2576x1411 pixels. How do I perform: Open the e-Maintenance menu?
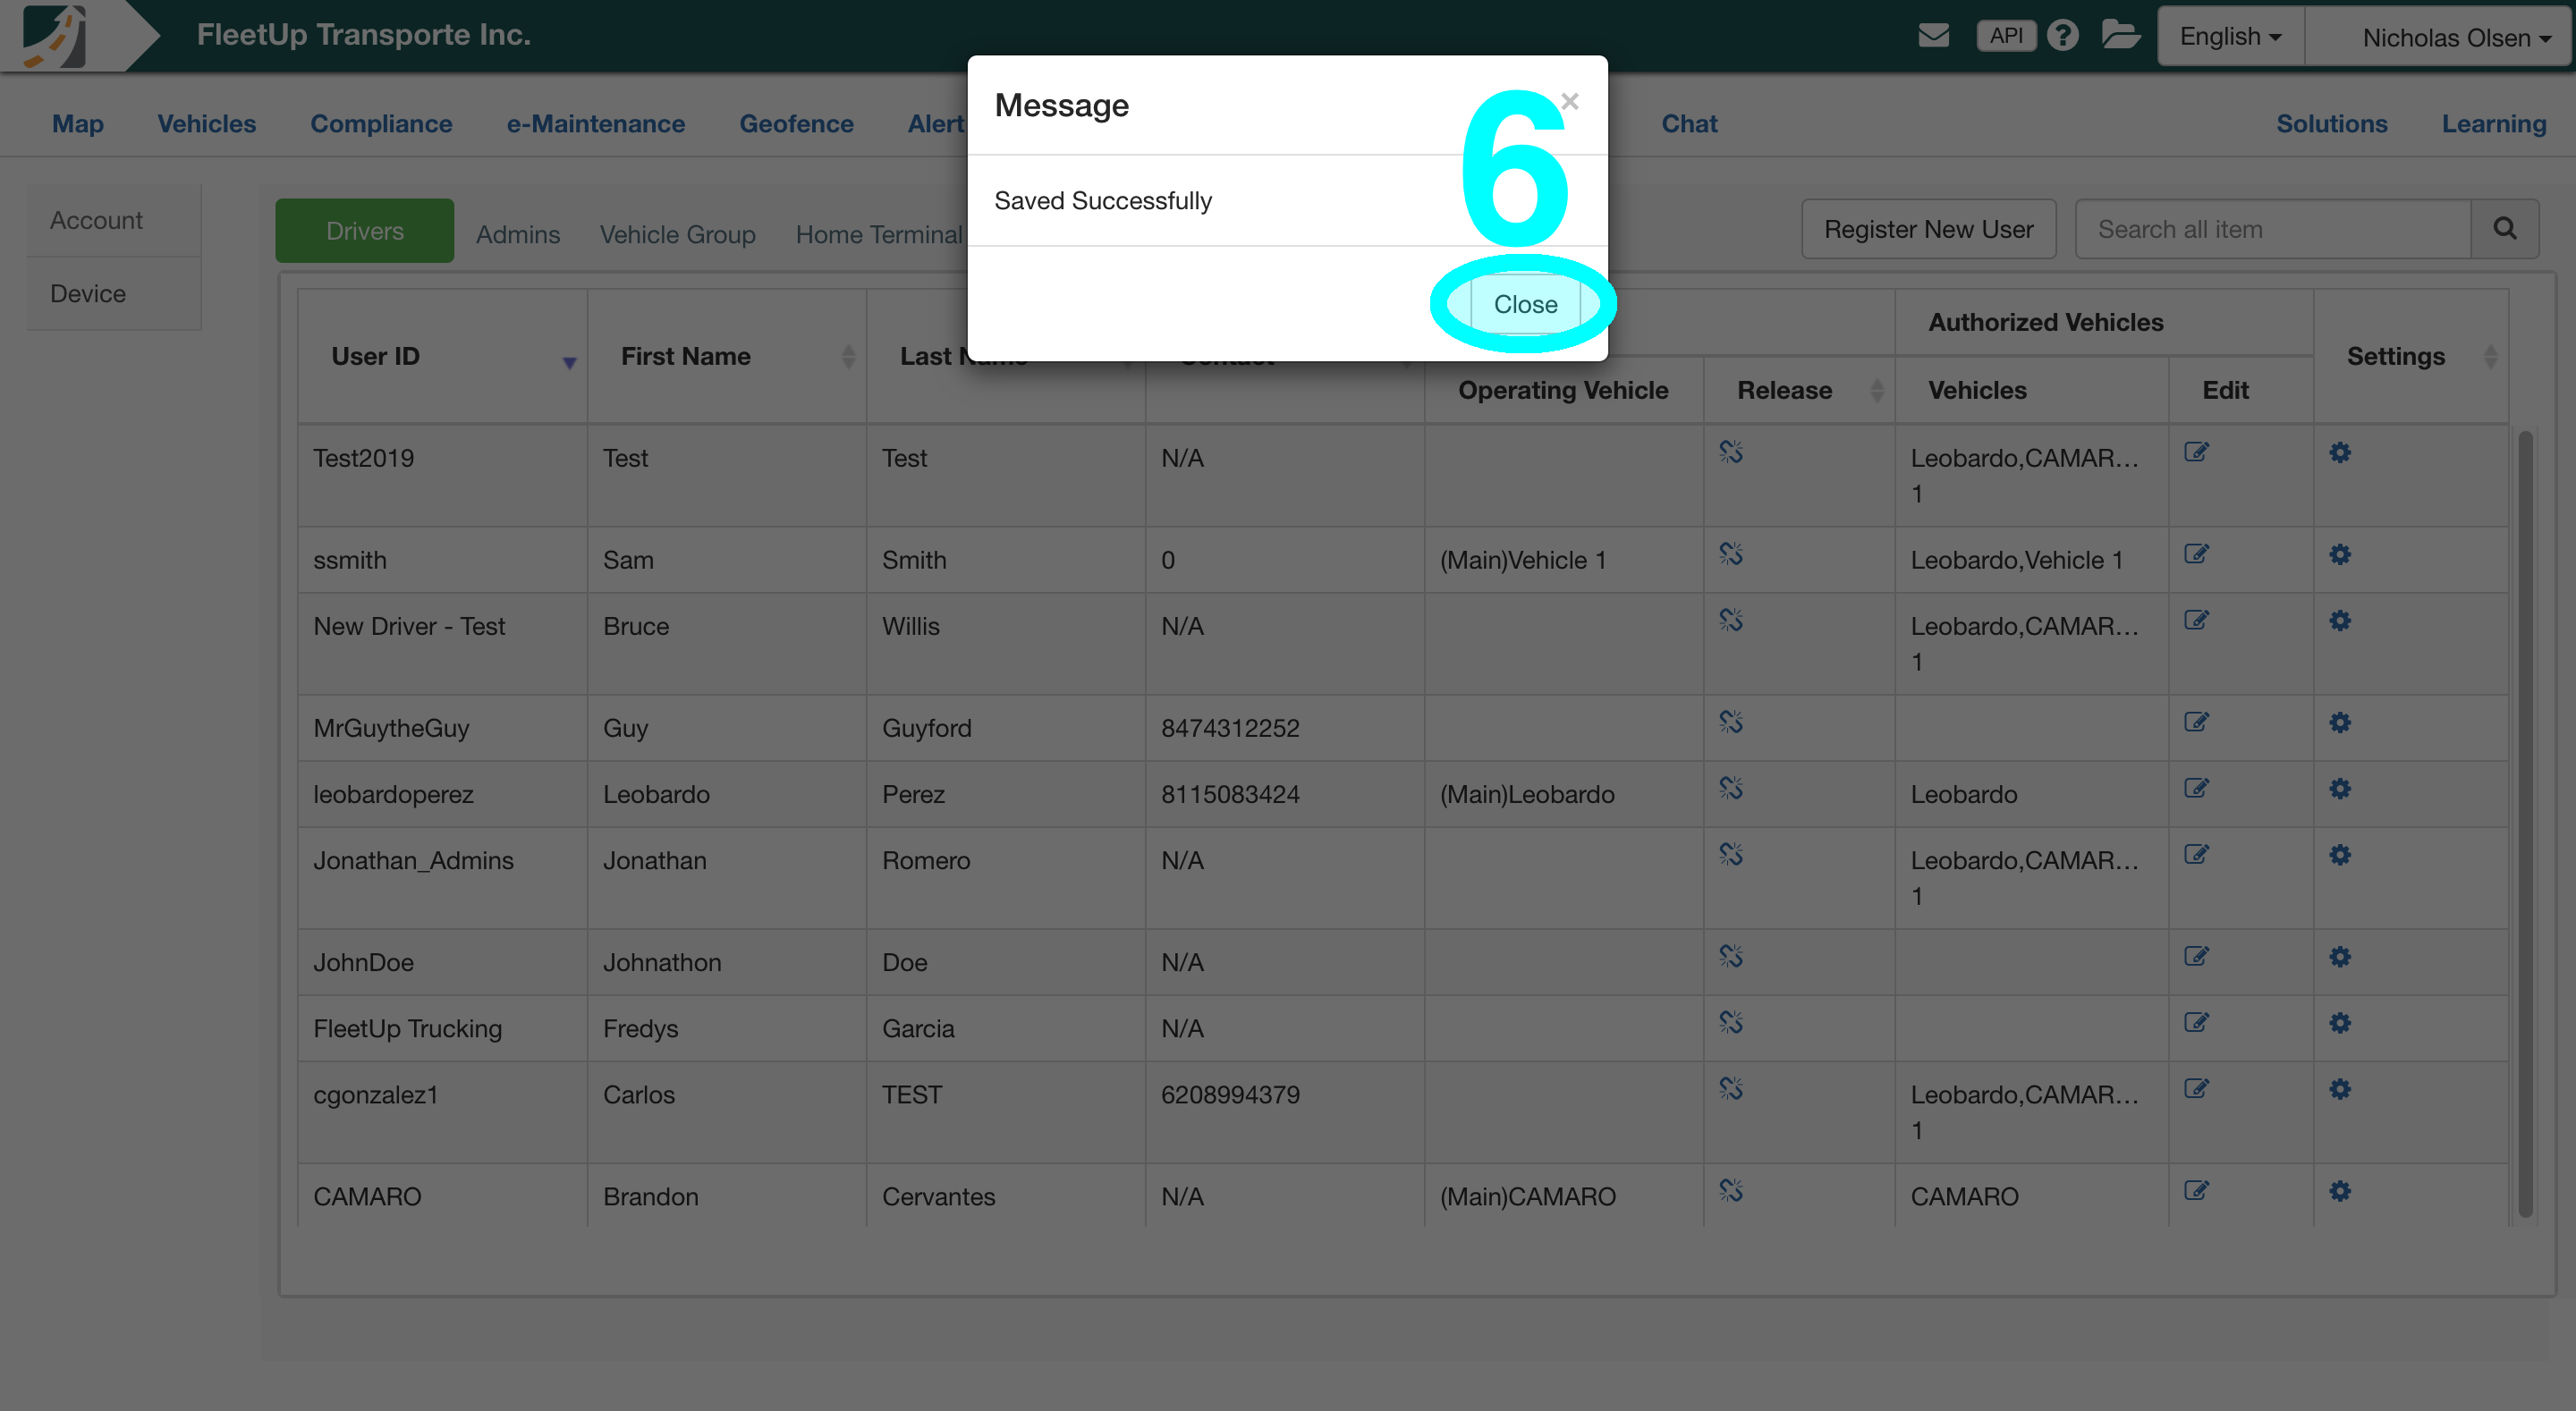(x=595, y=123)
